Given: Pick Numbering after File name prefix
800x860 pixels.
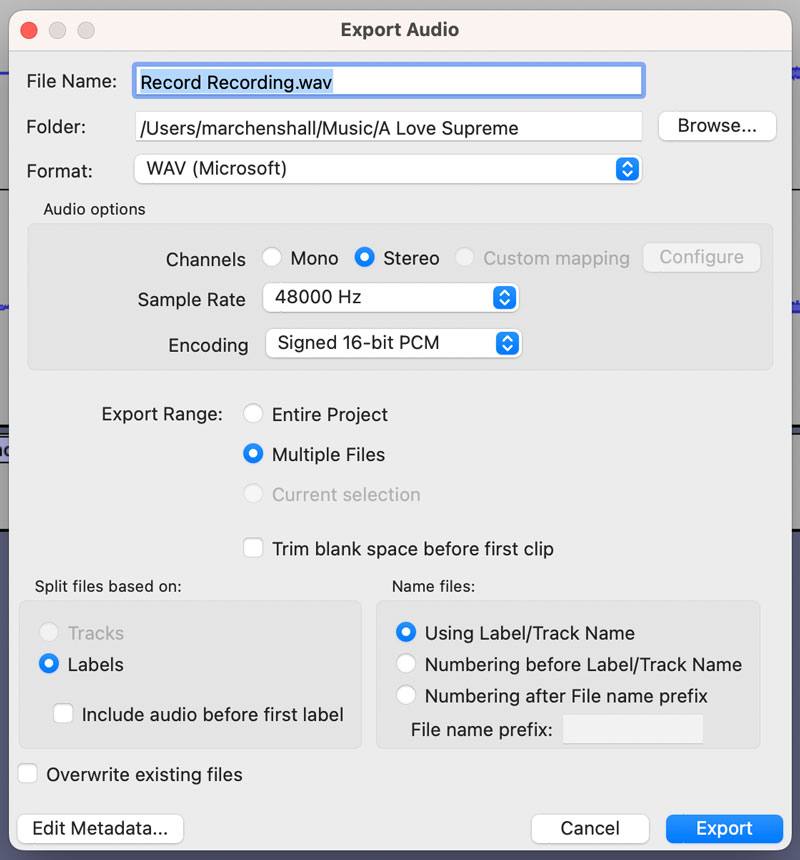Looking at the screenshot, I should pos(406,695).
